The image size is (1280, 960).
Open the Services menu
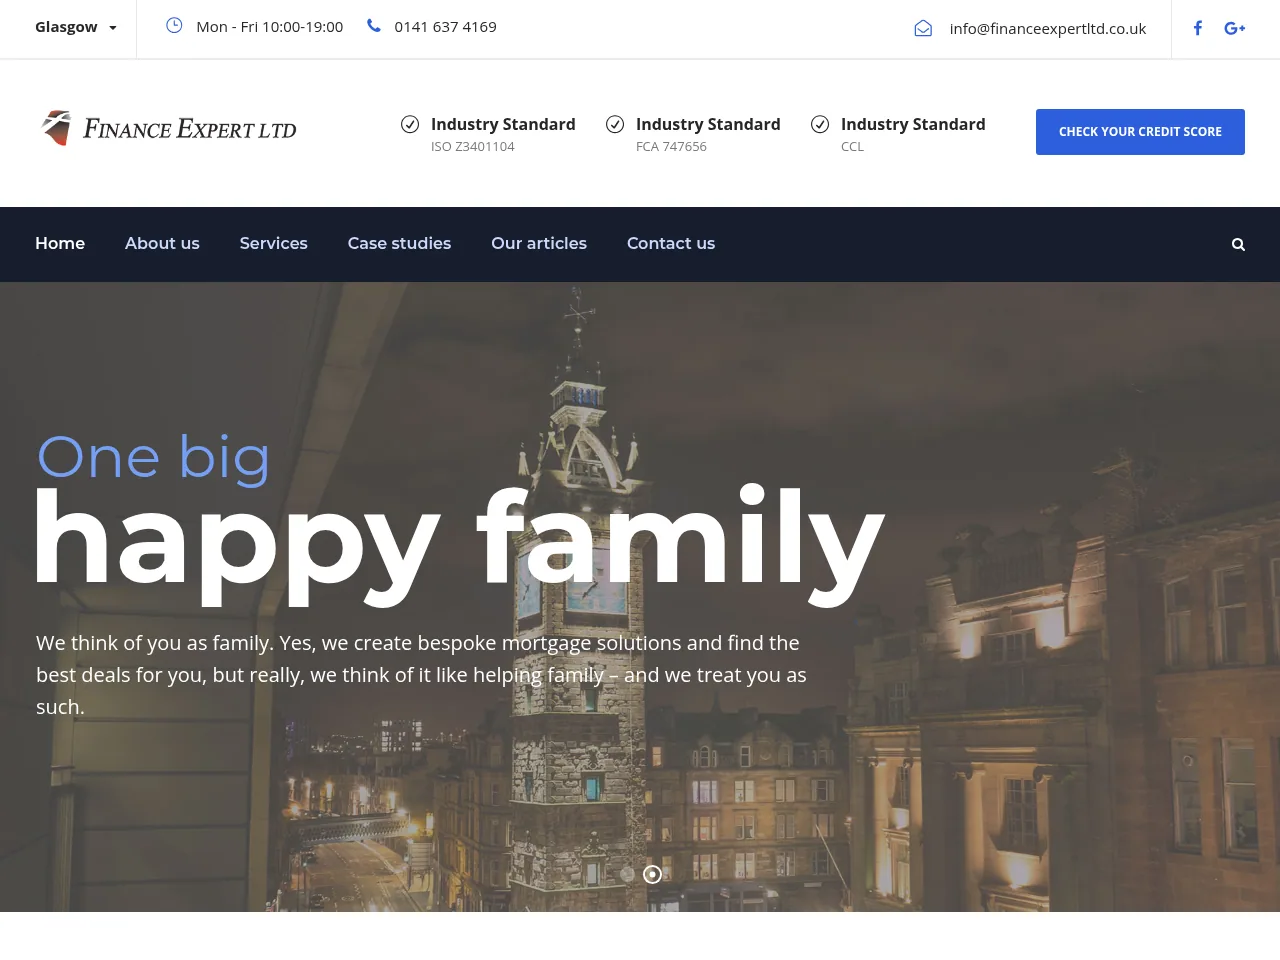(273, 243)
